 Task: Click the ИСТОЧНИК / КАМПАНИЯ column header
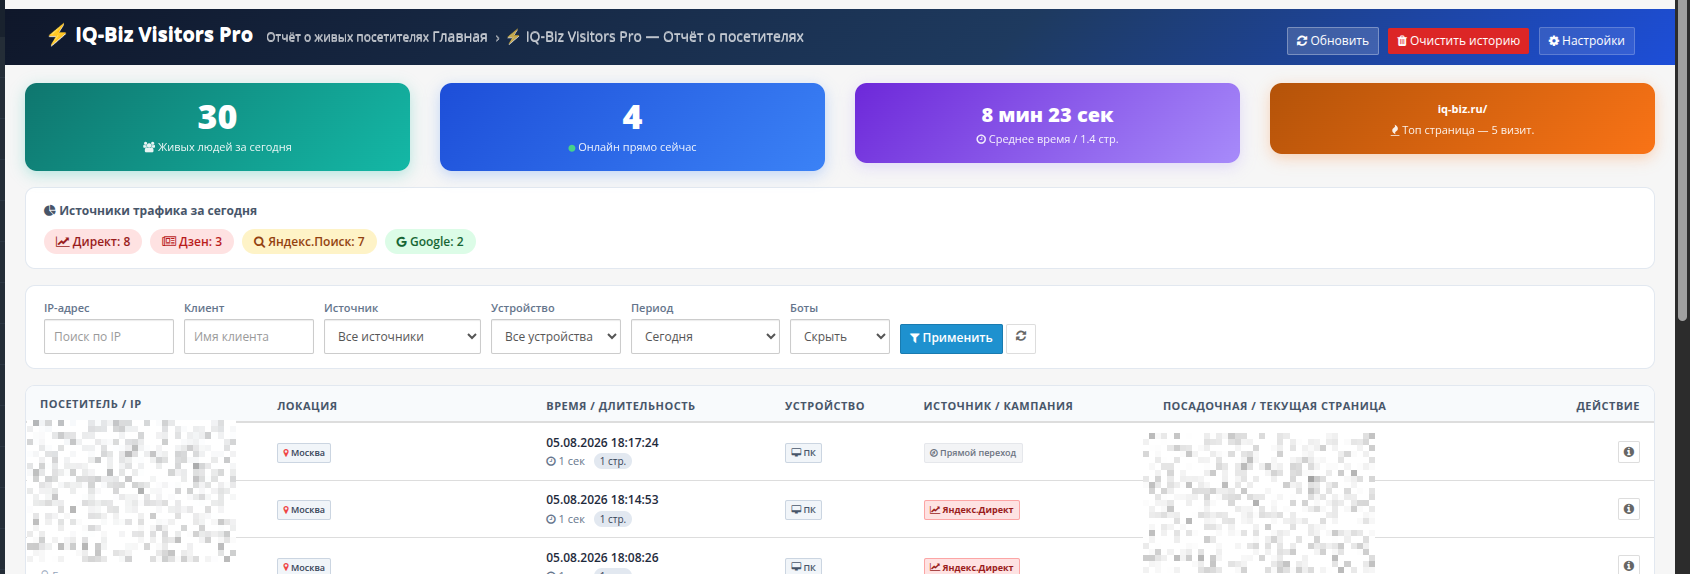(x=998, y=406)
